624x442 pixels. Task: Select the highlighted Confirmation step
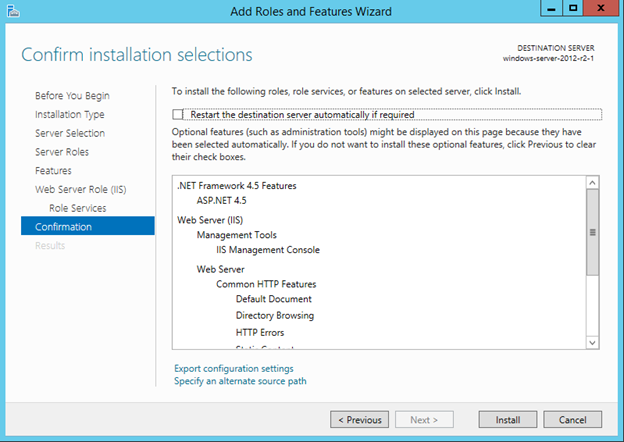click(63, 227)
